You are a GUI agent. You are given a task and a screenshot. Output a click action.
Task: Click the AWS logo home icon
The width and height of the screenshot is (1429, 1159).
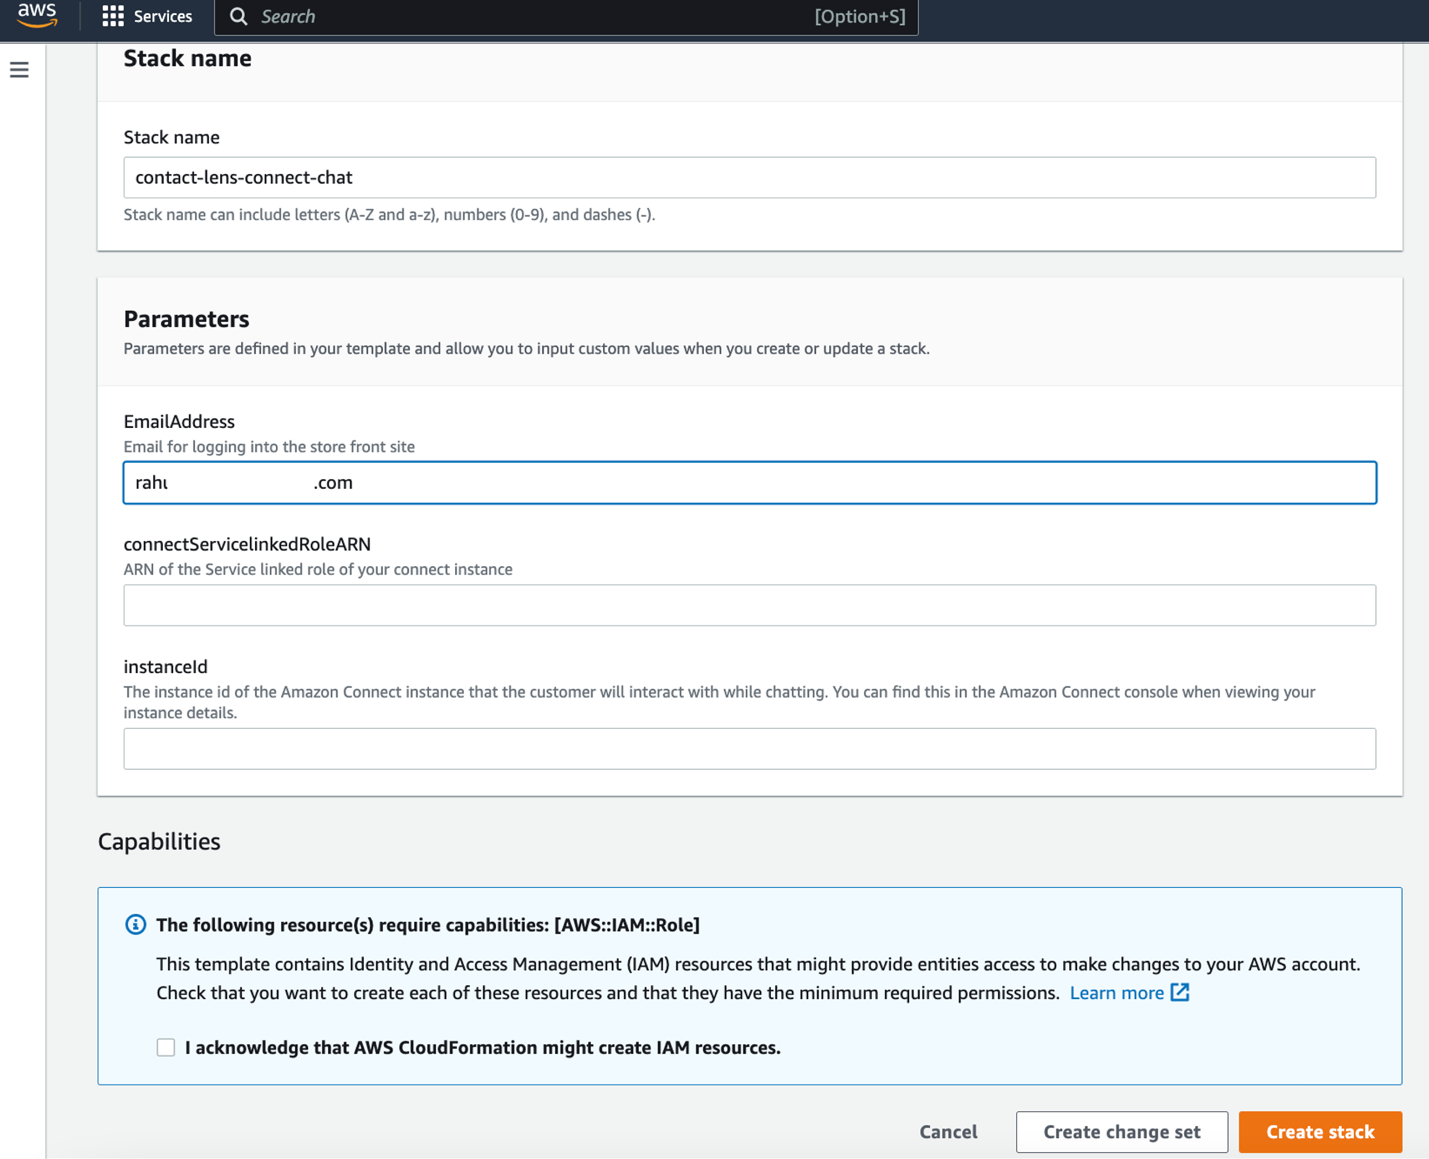click(x=37, y=15)
